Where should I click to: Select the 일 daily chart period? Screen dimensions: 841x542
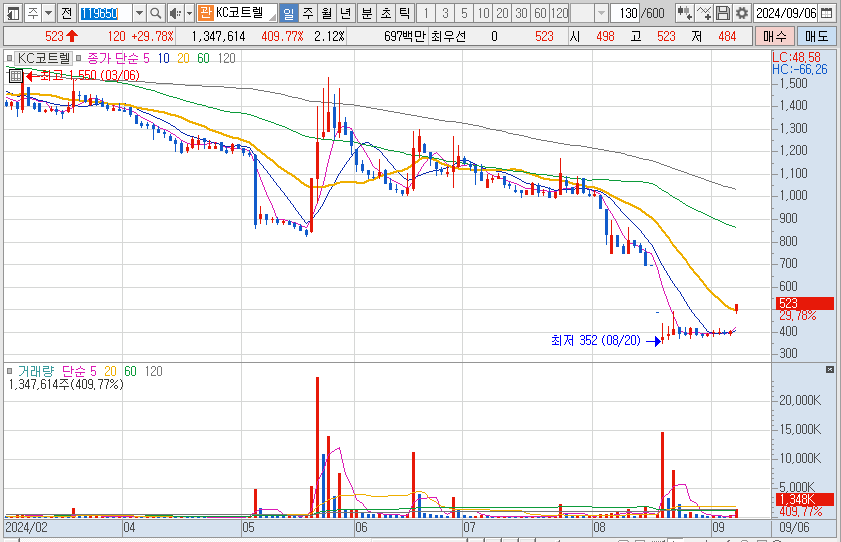(x=289, y=13)
